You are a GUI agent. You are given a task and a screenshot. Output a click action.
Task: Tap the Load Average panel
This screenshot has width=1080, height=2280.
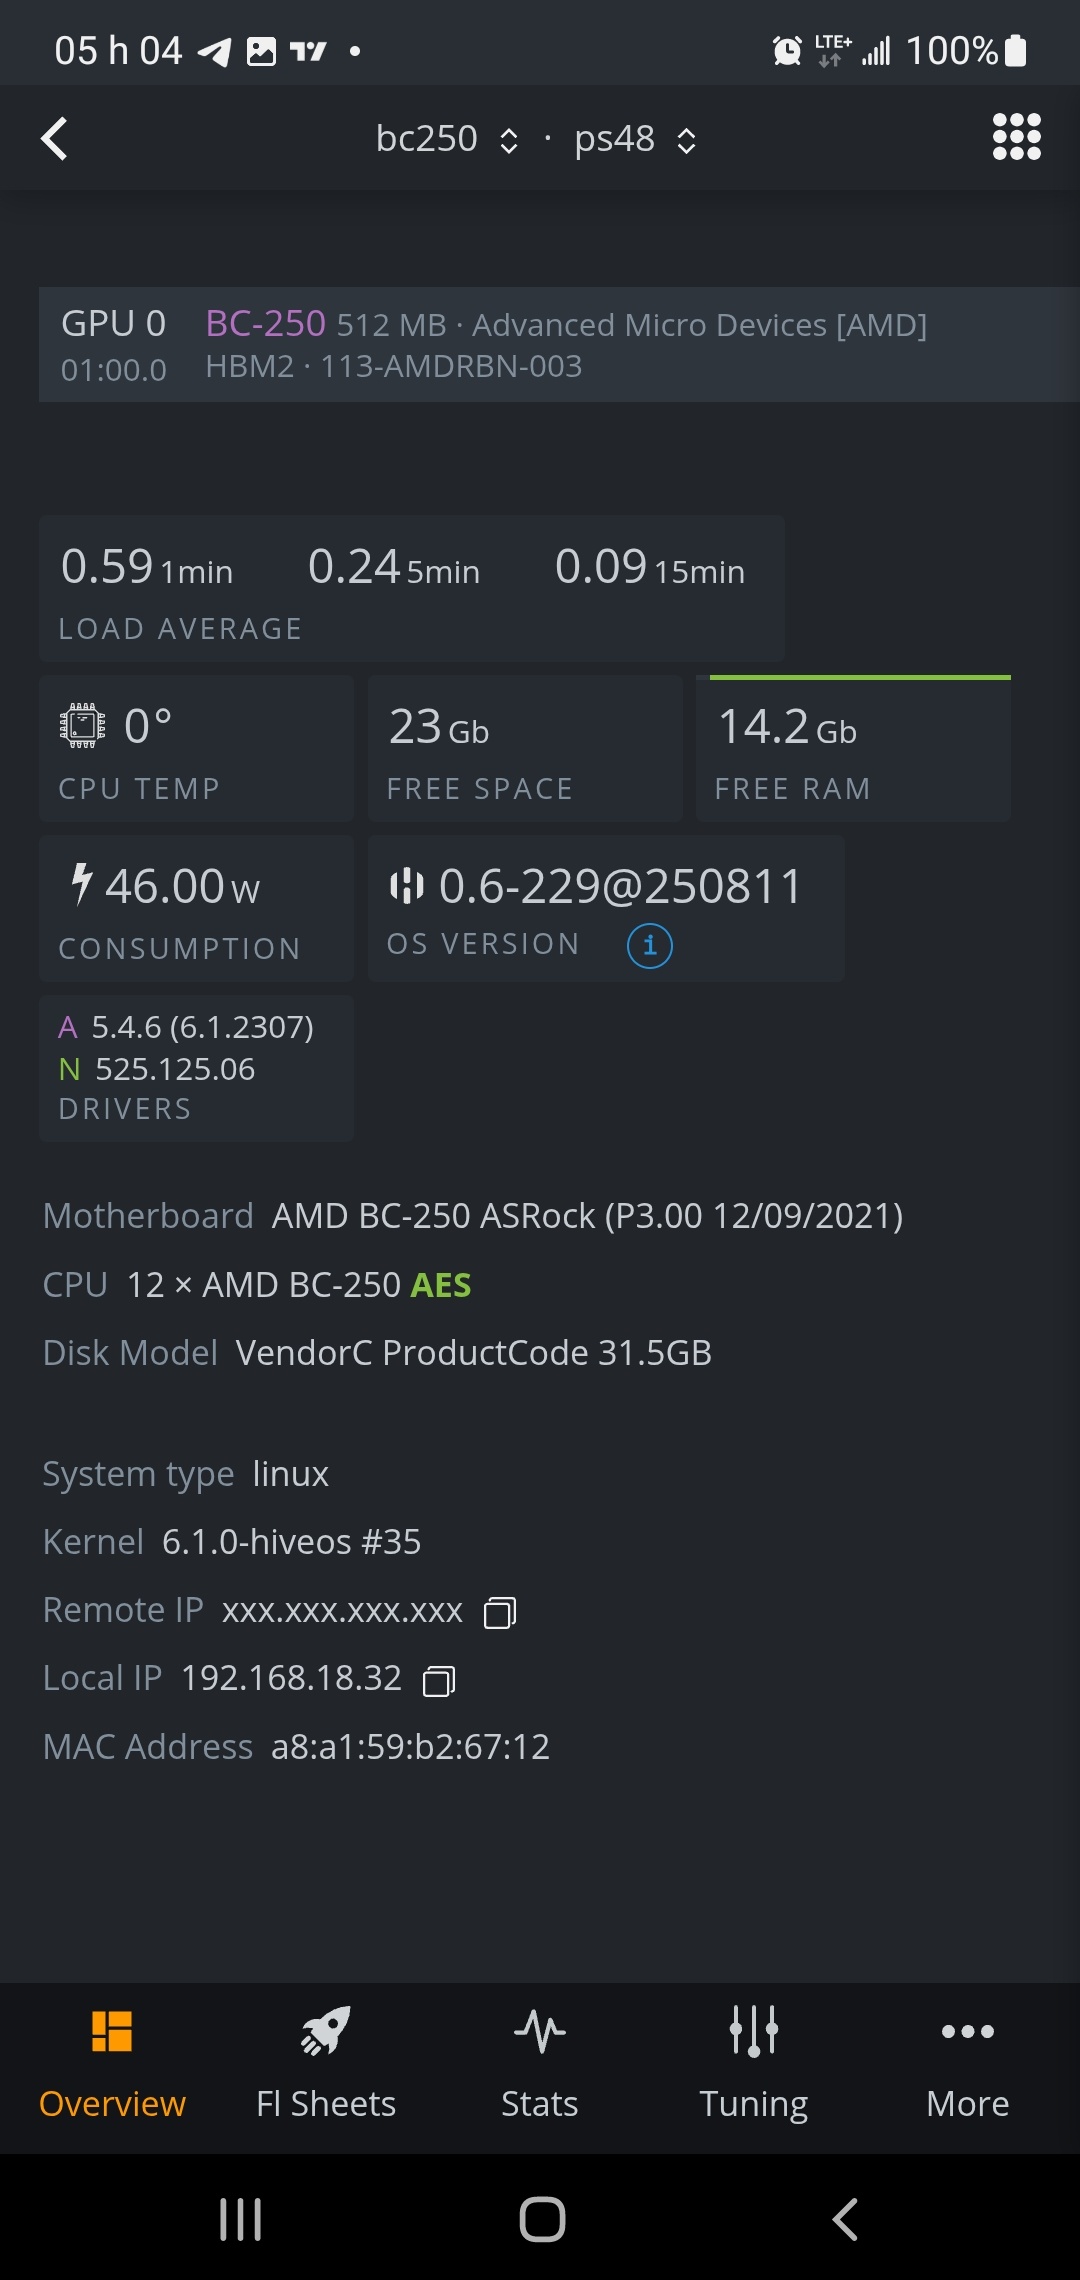(412, 589)
